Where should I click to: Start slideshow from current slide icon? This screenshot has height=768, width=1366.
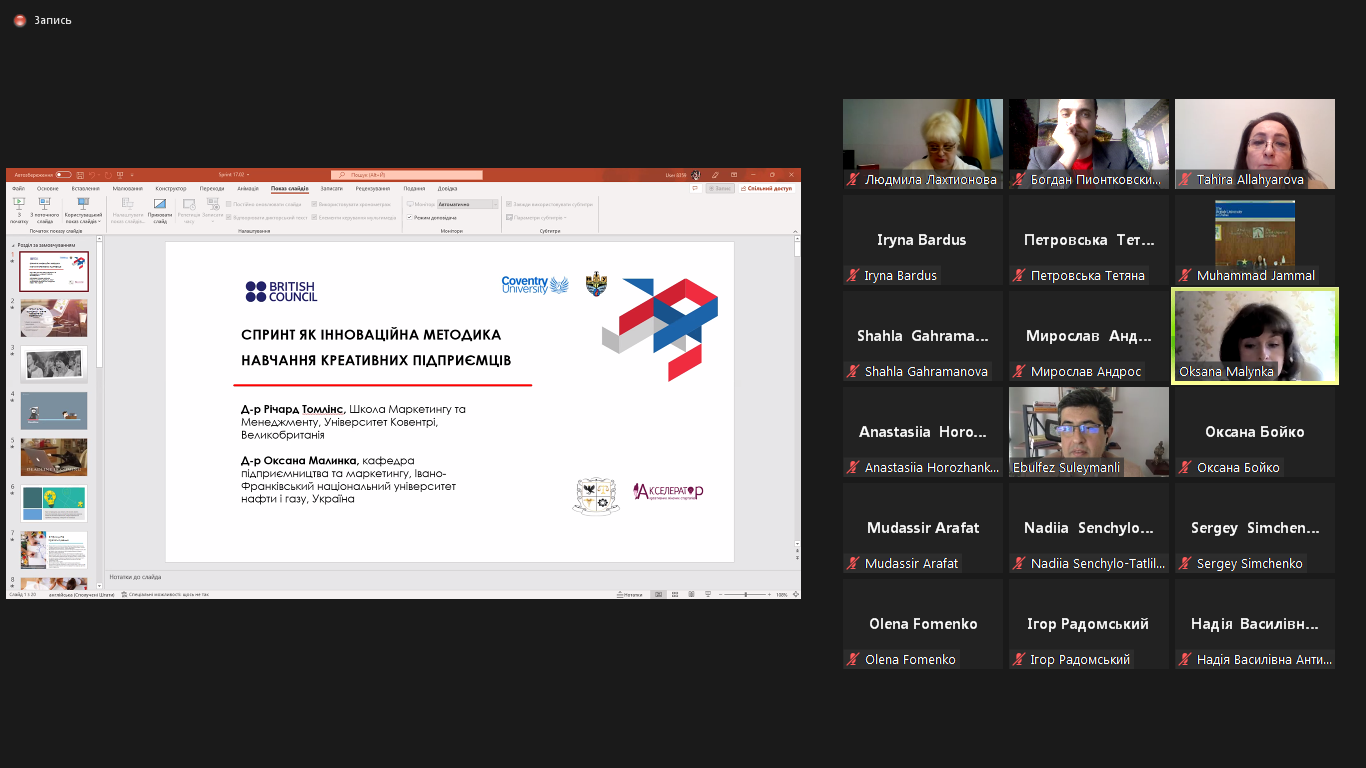coord(44,207)
